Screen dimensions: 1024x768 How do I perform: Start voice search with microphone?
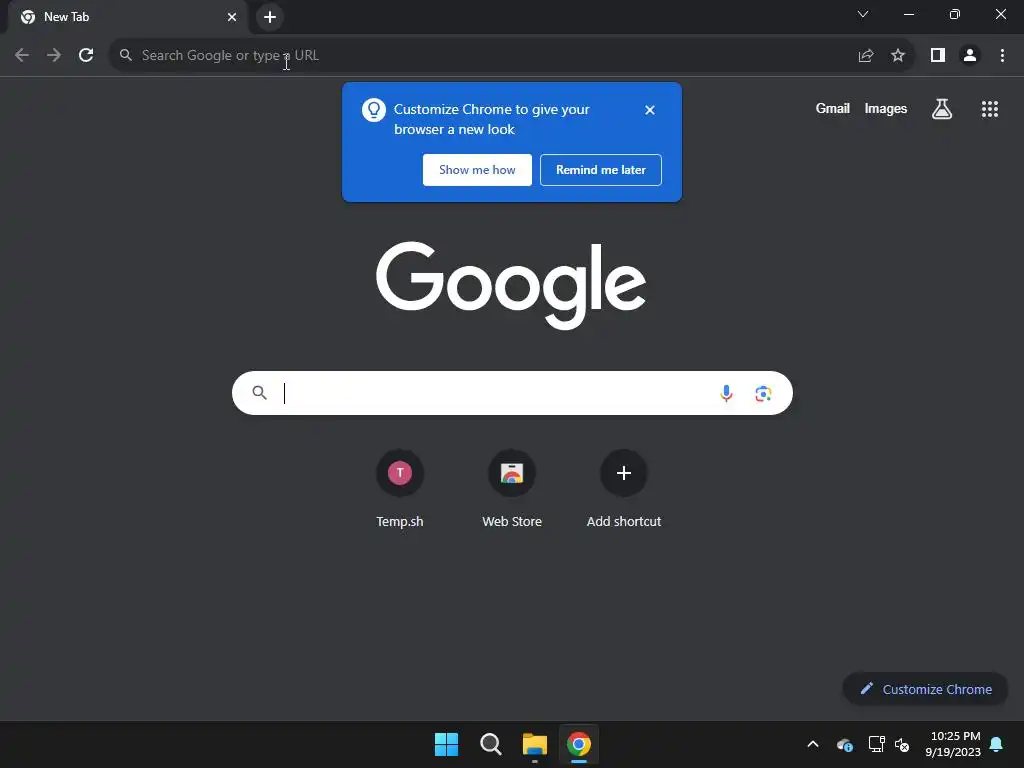pyautogui.click(x=726, y=393)
